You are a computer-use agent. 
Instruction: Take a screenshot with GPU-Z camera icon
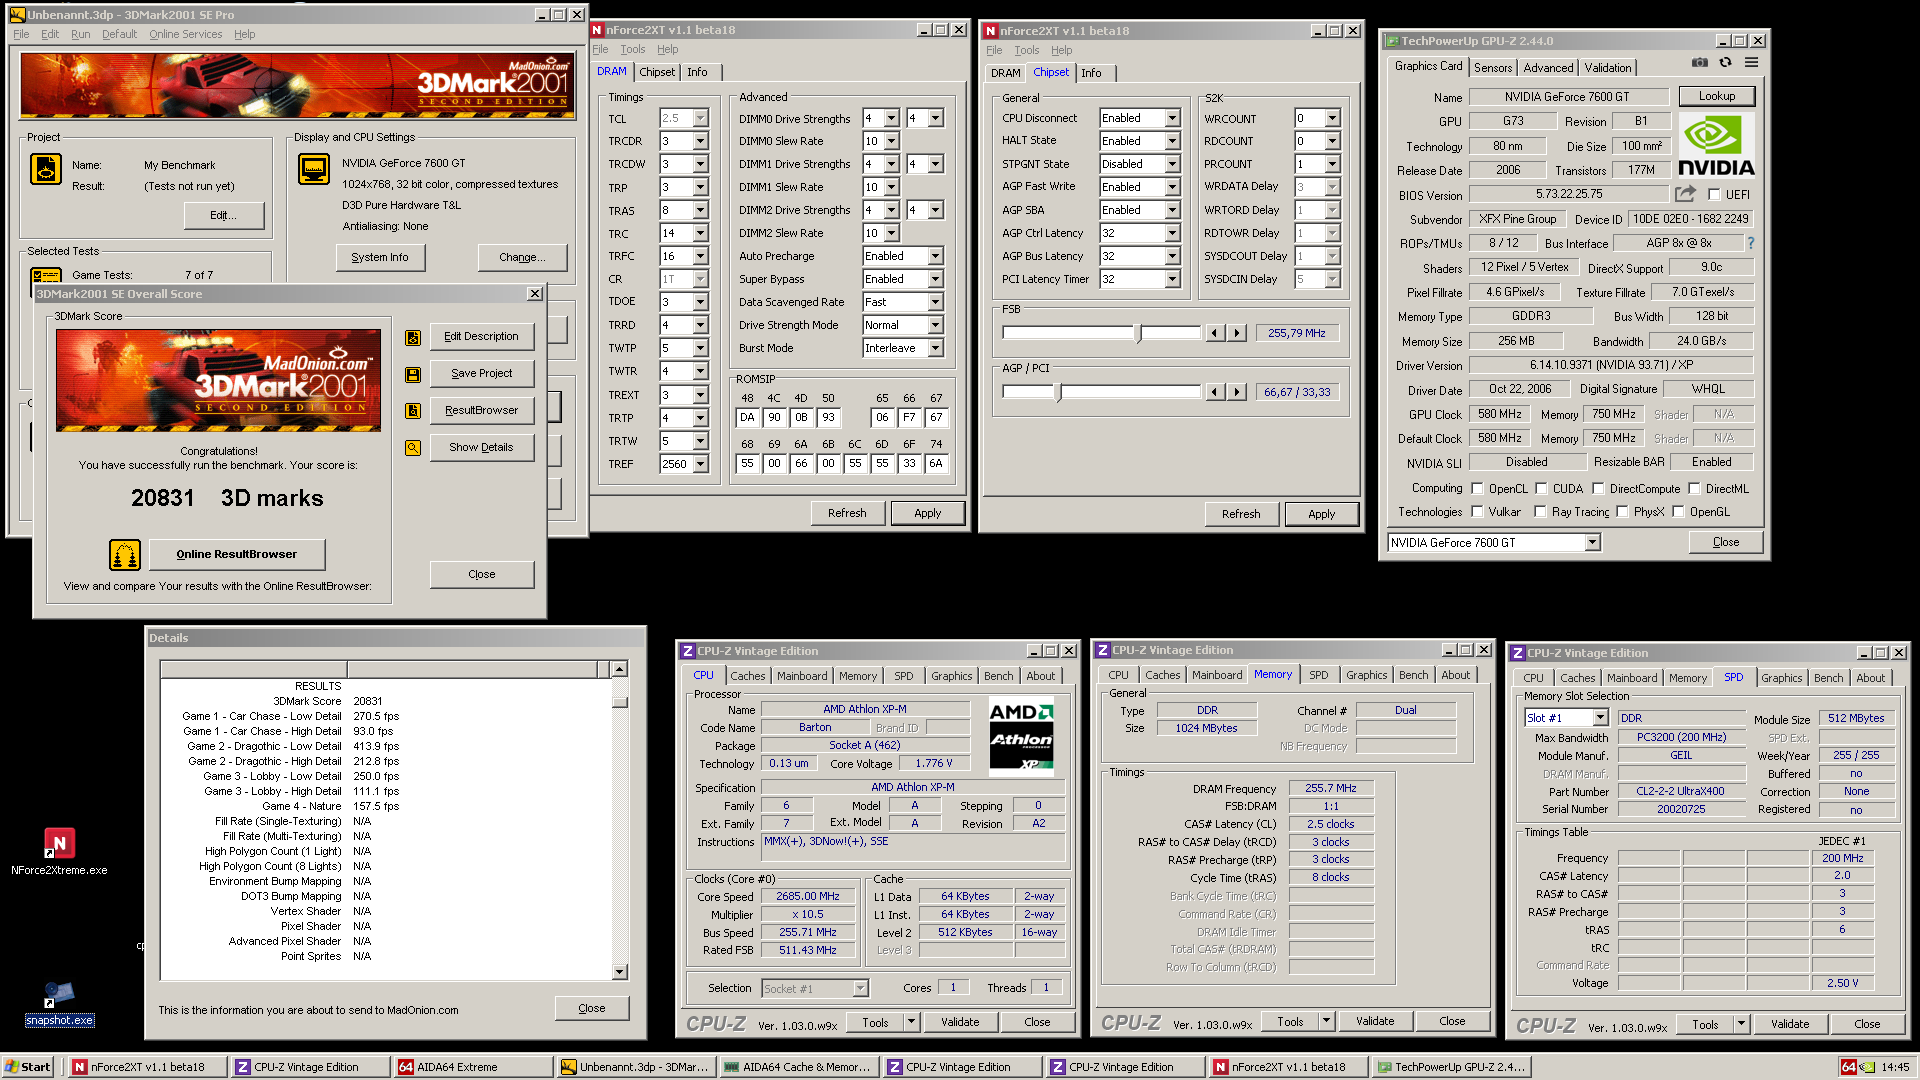click(x=1699, y=62)
